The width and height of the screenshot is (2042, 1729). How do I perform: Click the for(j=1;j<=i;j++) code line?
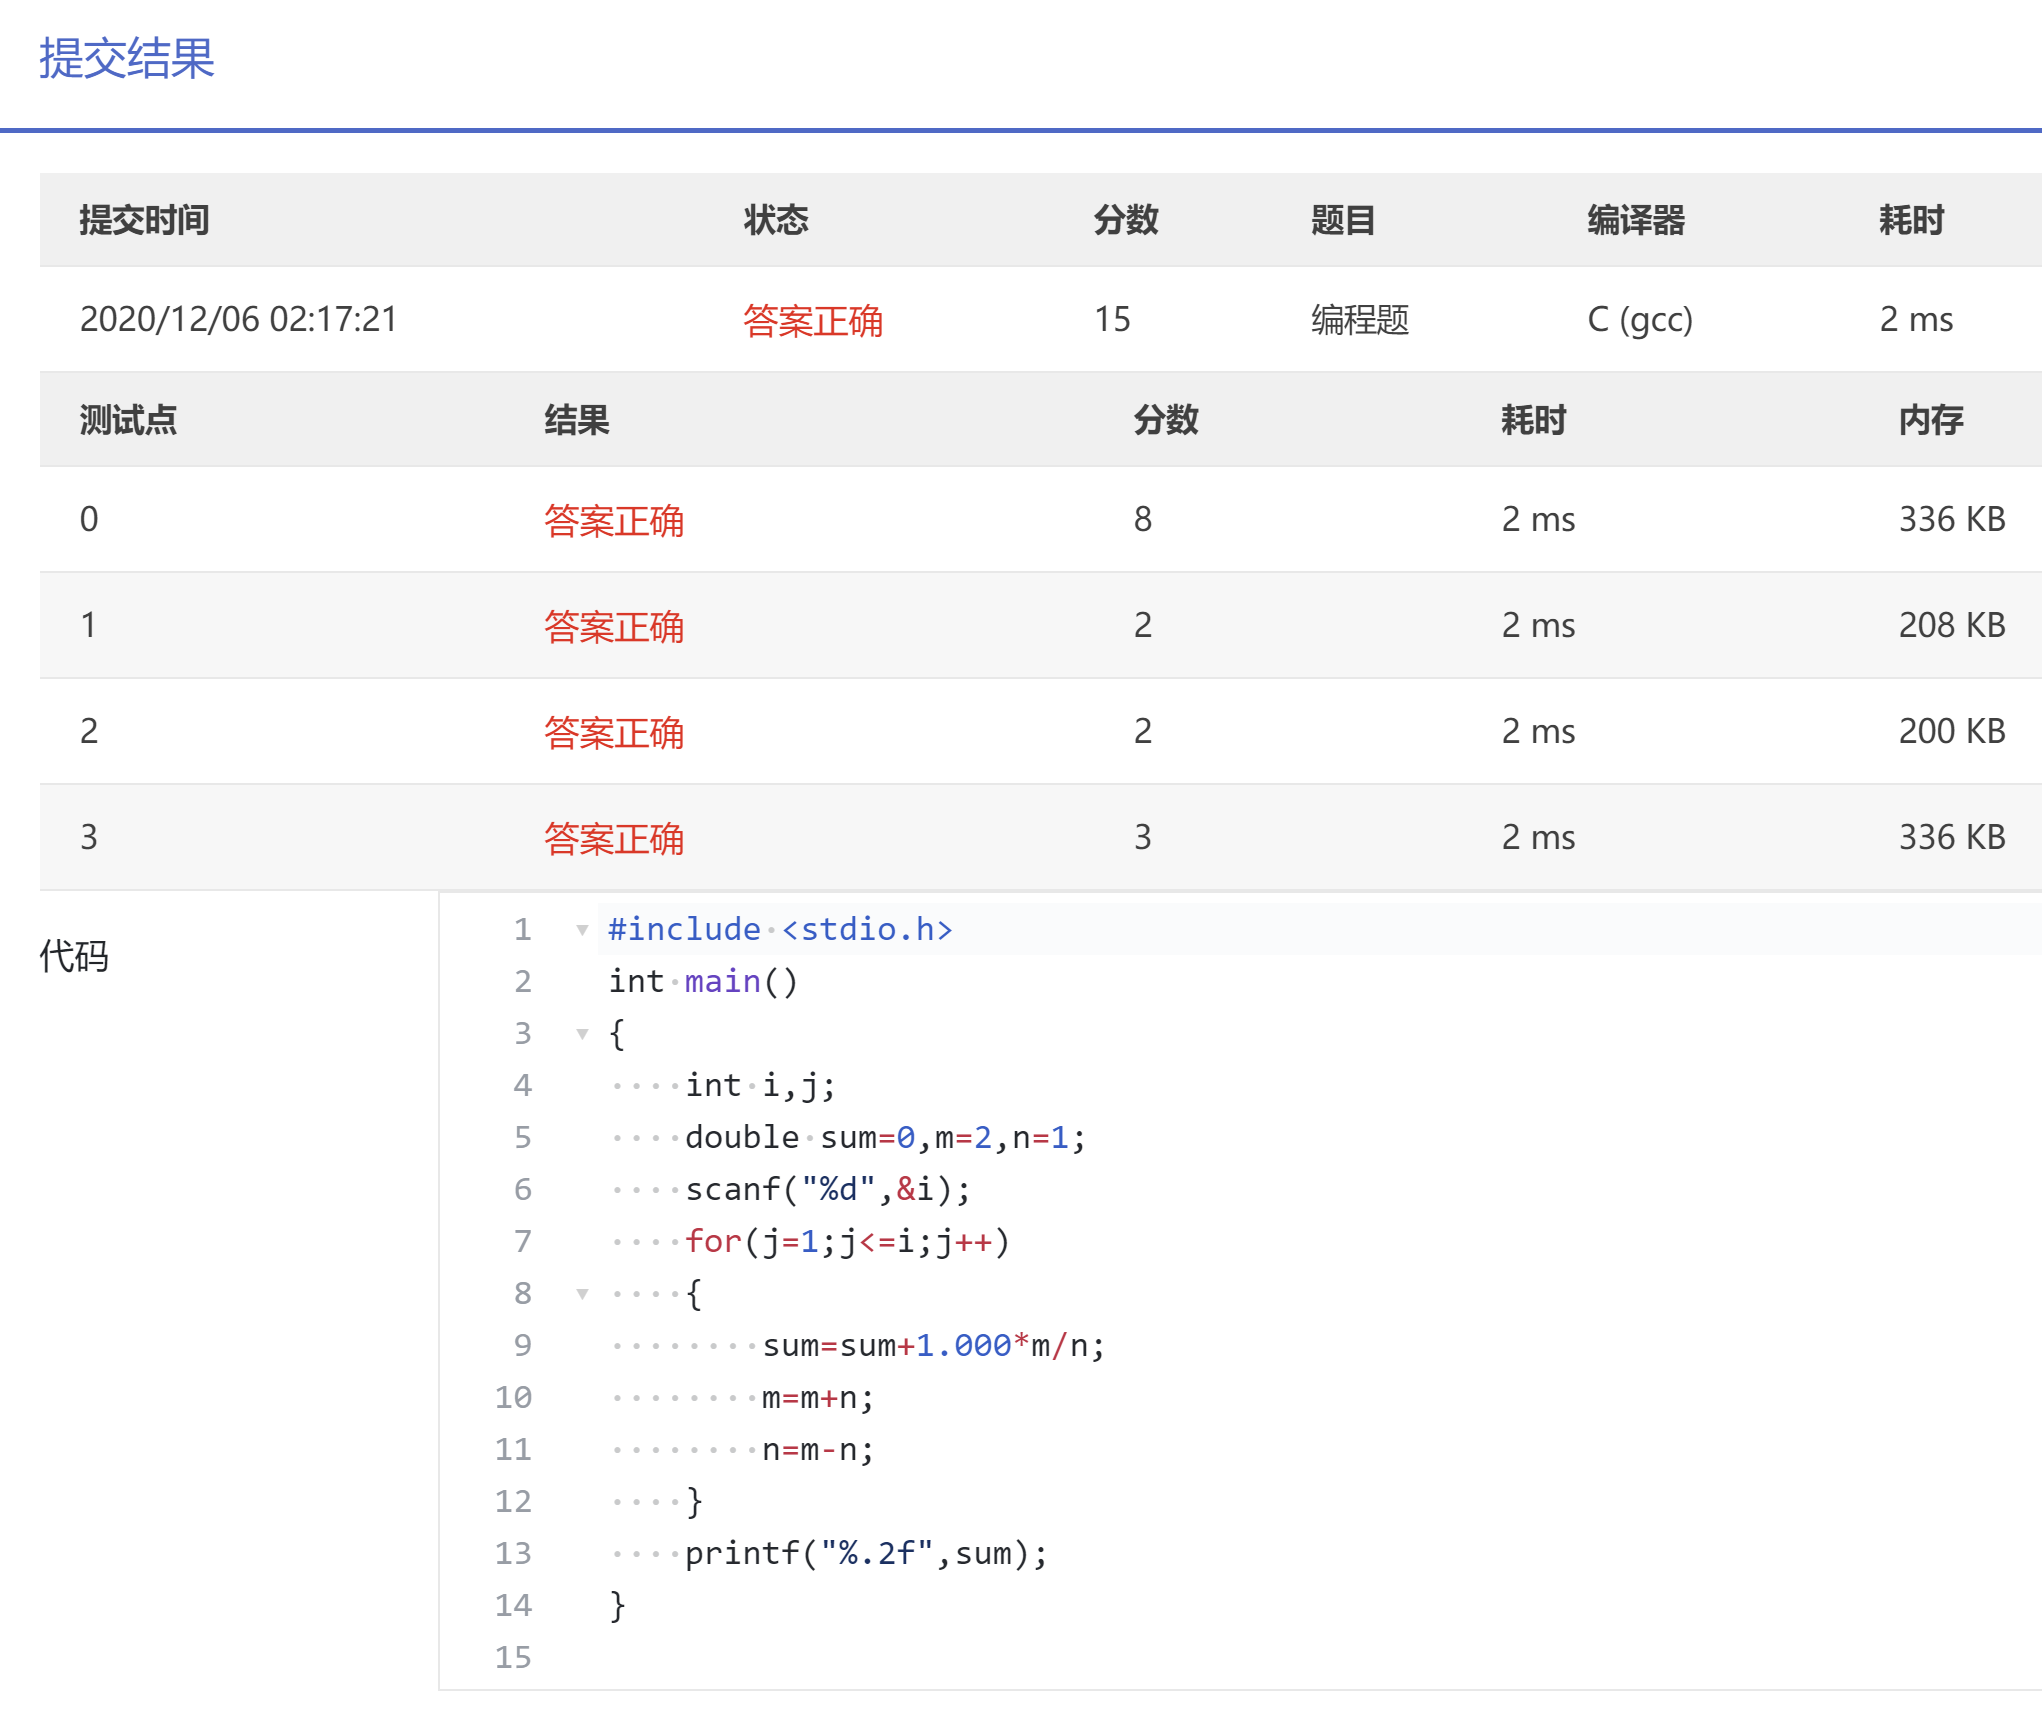pos(848,1242)
